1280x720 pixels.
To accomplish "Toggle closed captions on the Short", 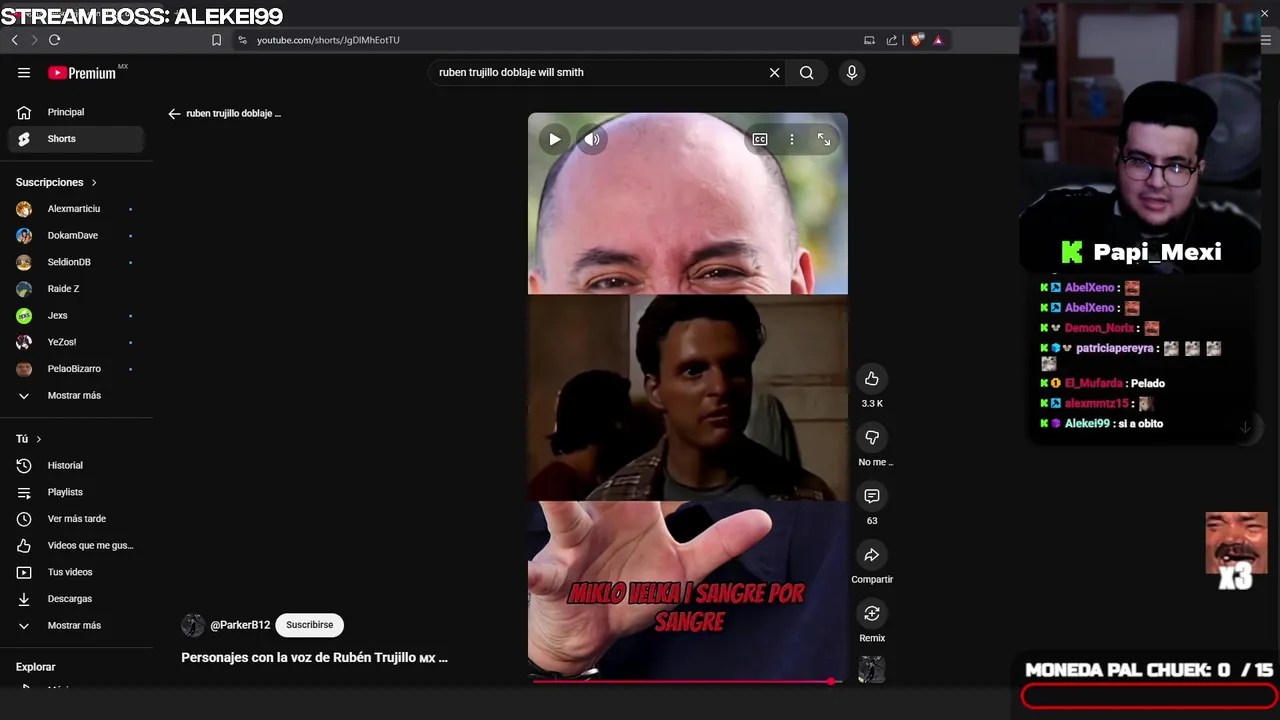I will (x=760, y=140).
